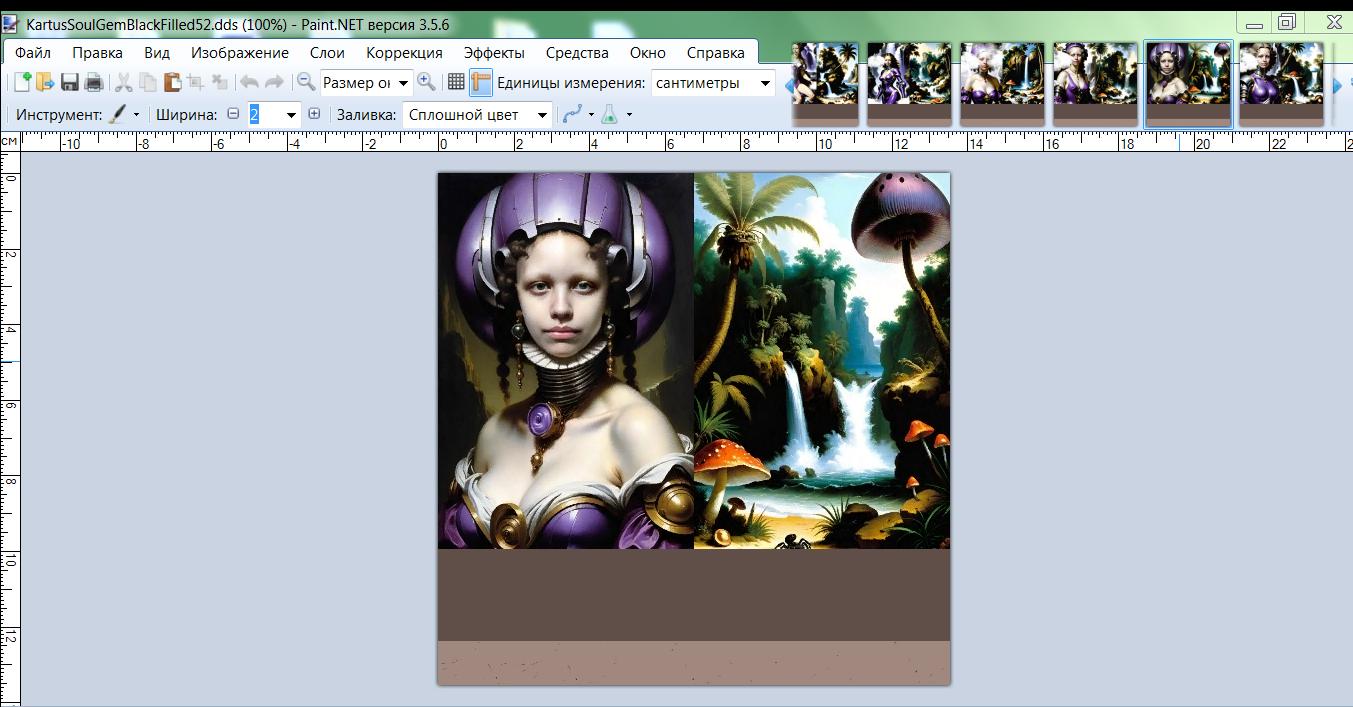Open the Коррекция menu

tap(404, 53)
